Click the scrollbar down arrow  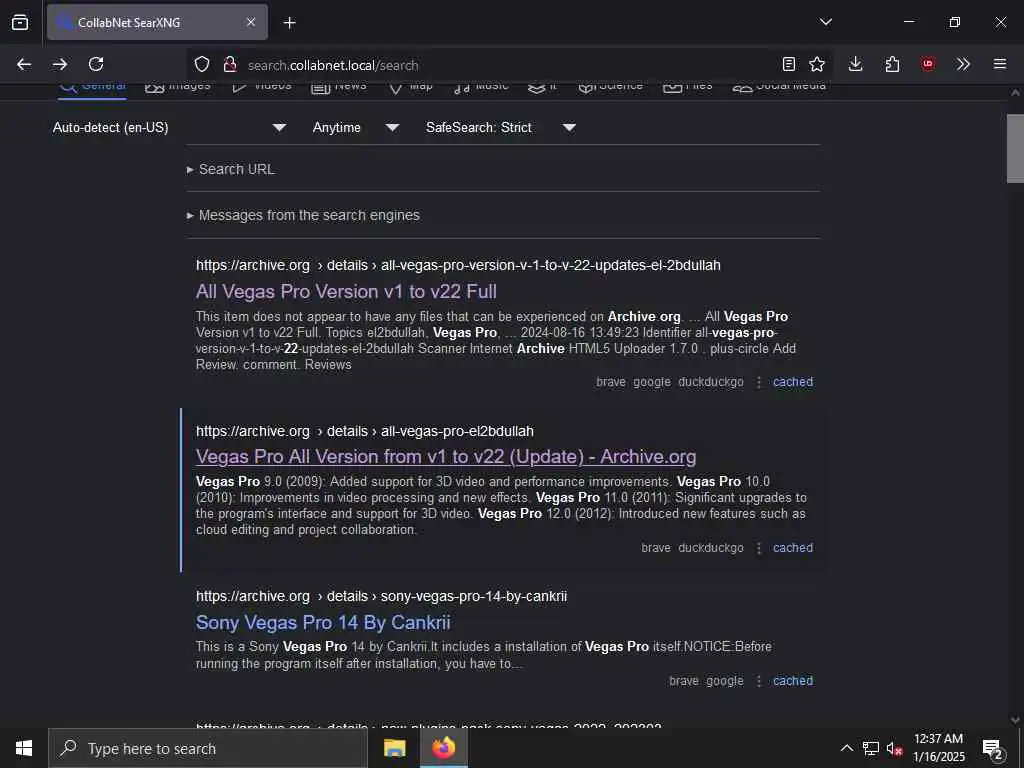point(1015,720)
